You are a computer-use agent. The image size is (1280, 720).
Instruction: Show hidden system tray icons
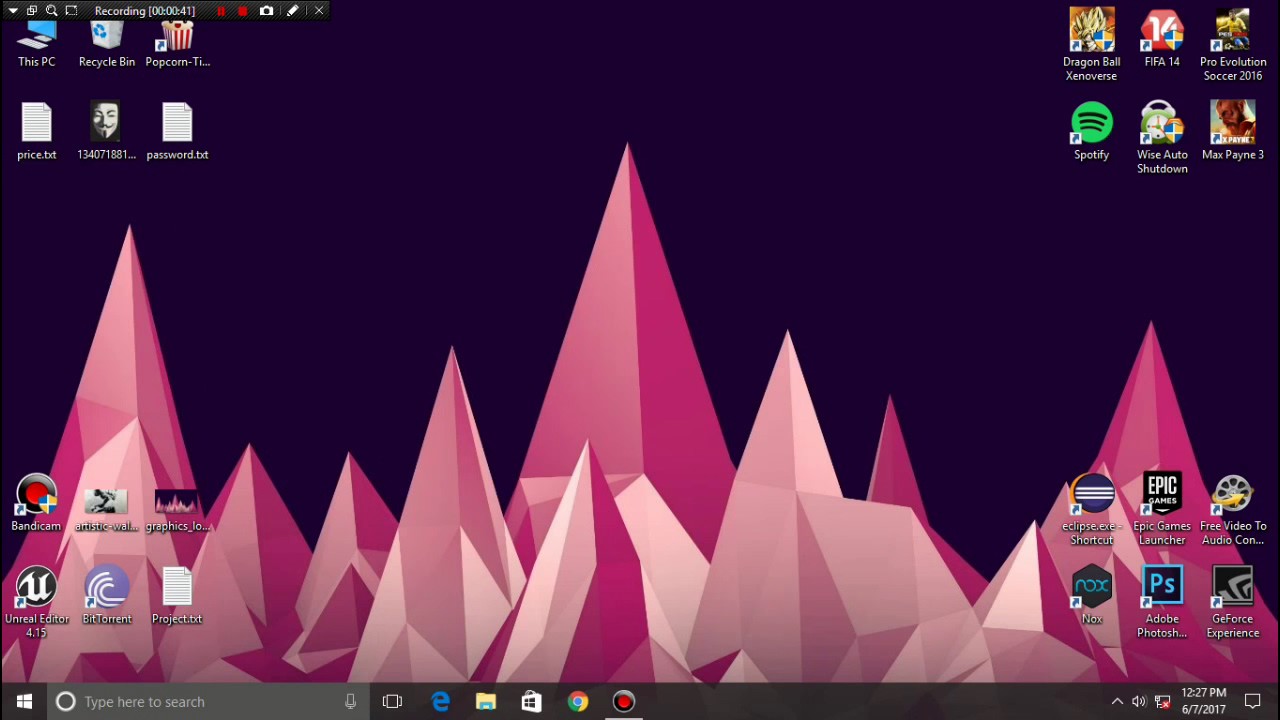click(x=1117, y=702)
